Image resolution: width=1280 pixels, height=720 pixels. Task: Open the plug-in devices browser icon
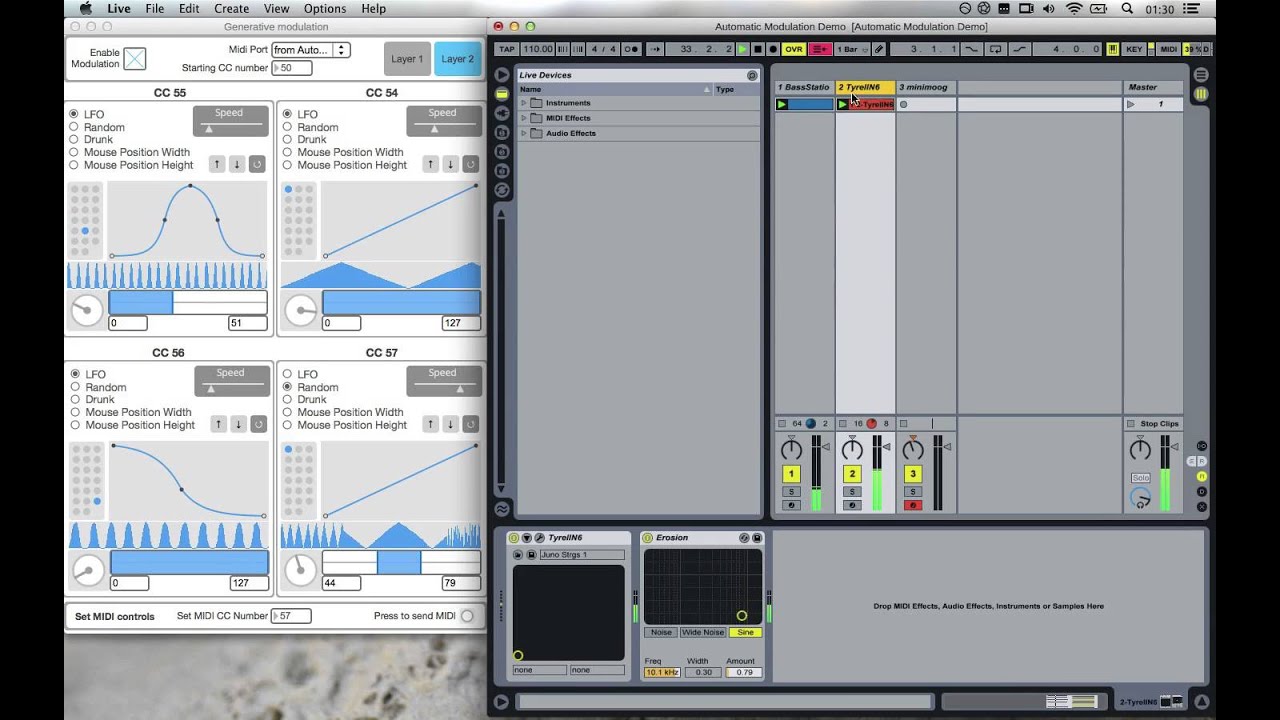[x=501, y=113]
